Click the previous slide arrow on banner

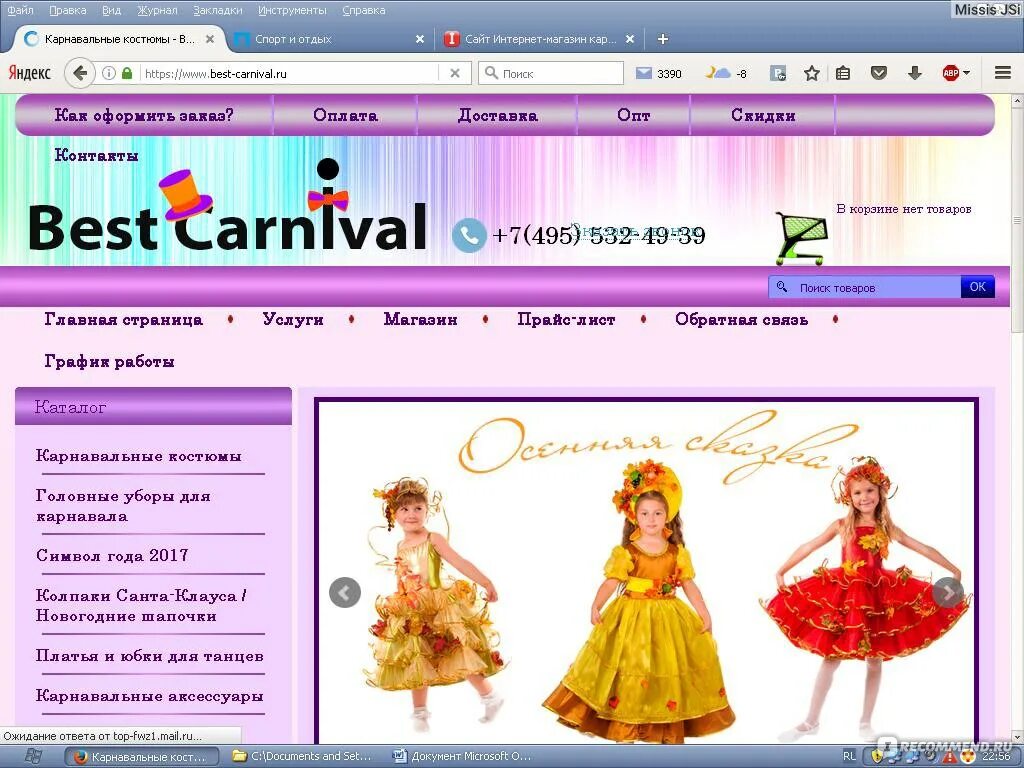tap(345, 593)
